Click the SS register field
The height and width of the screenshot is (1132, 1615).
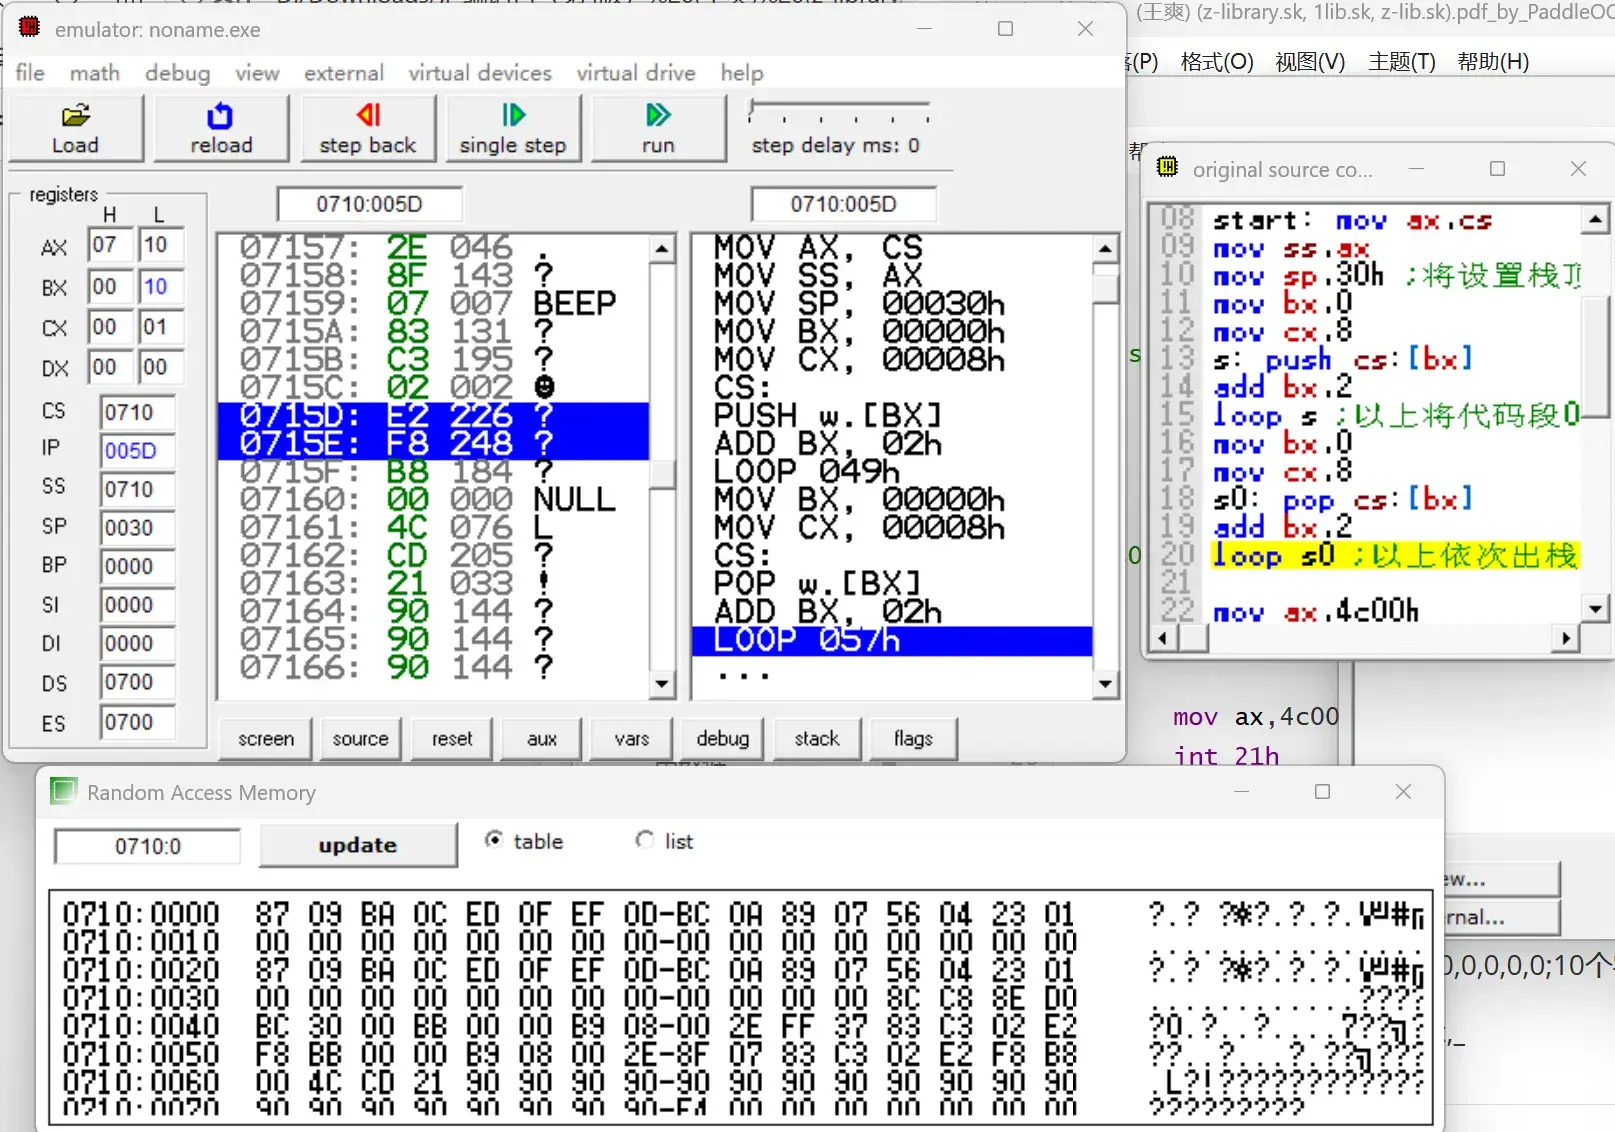[137, 489]
